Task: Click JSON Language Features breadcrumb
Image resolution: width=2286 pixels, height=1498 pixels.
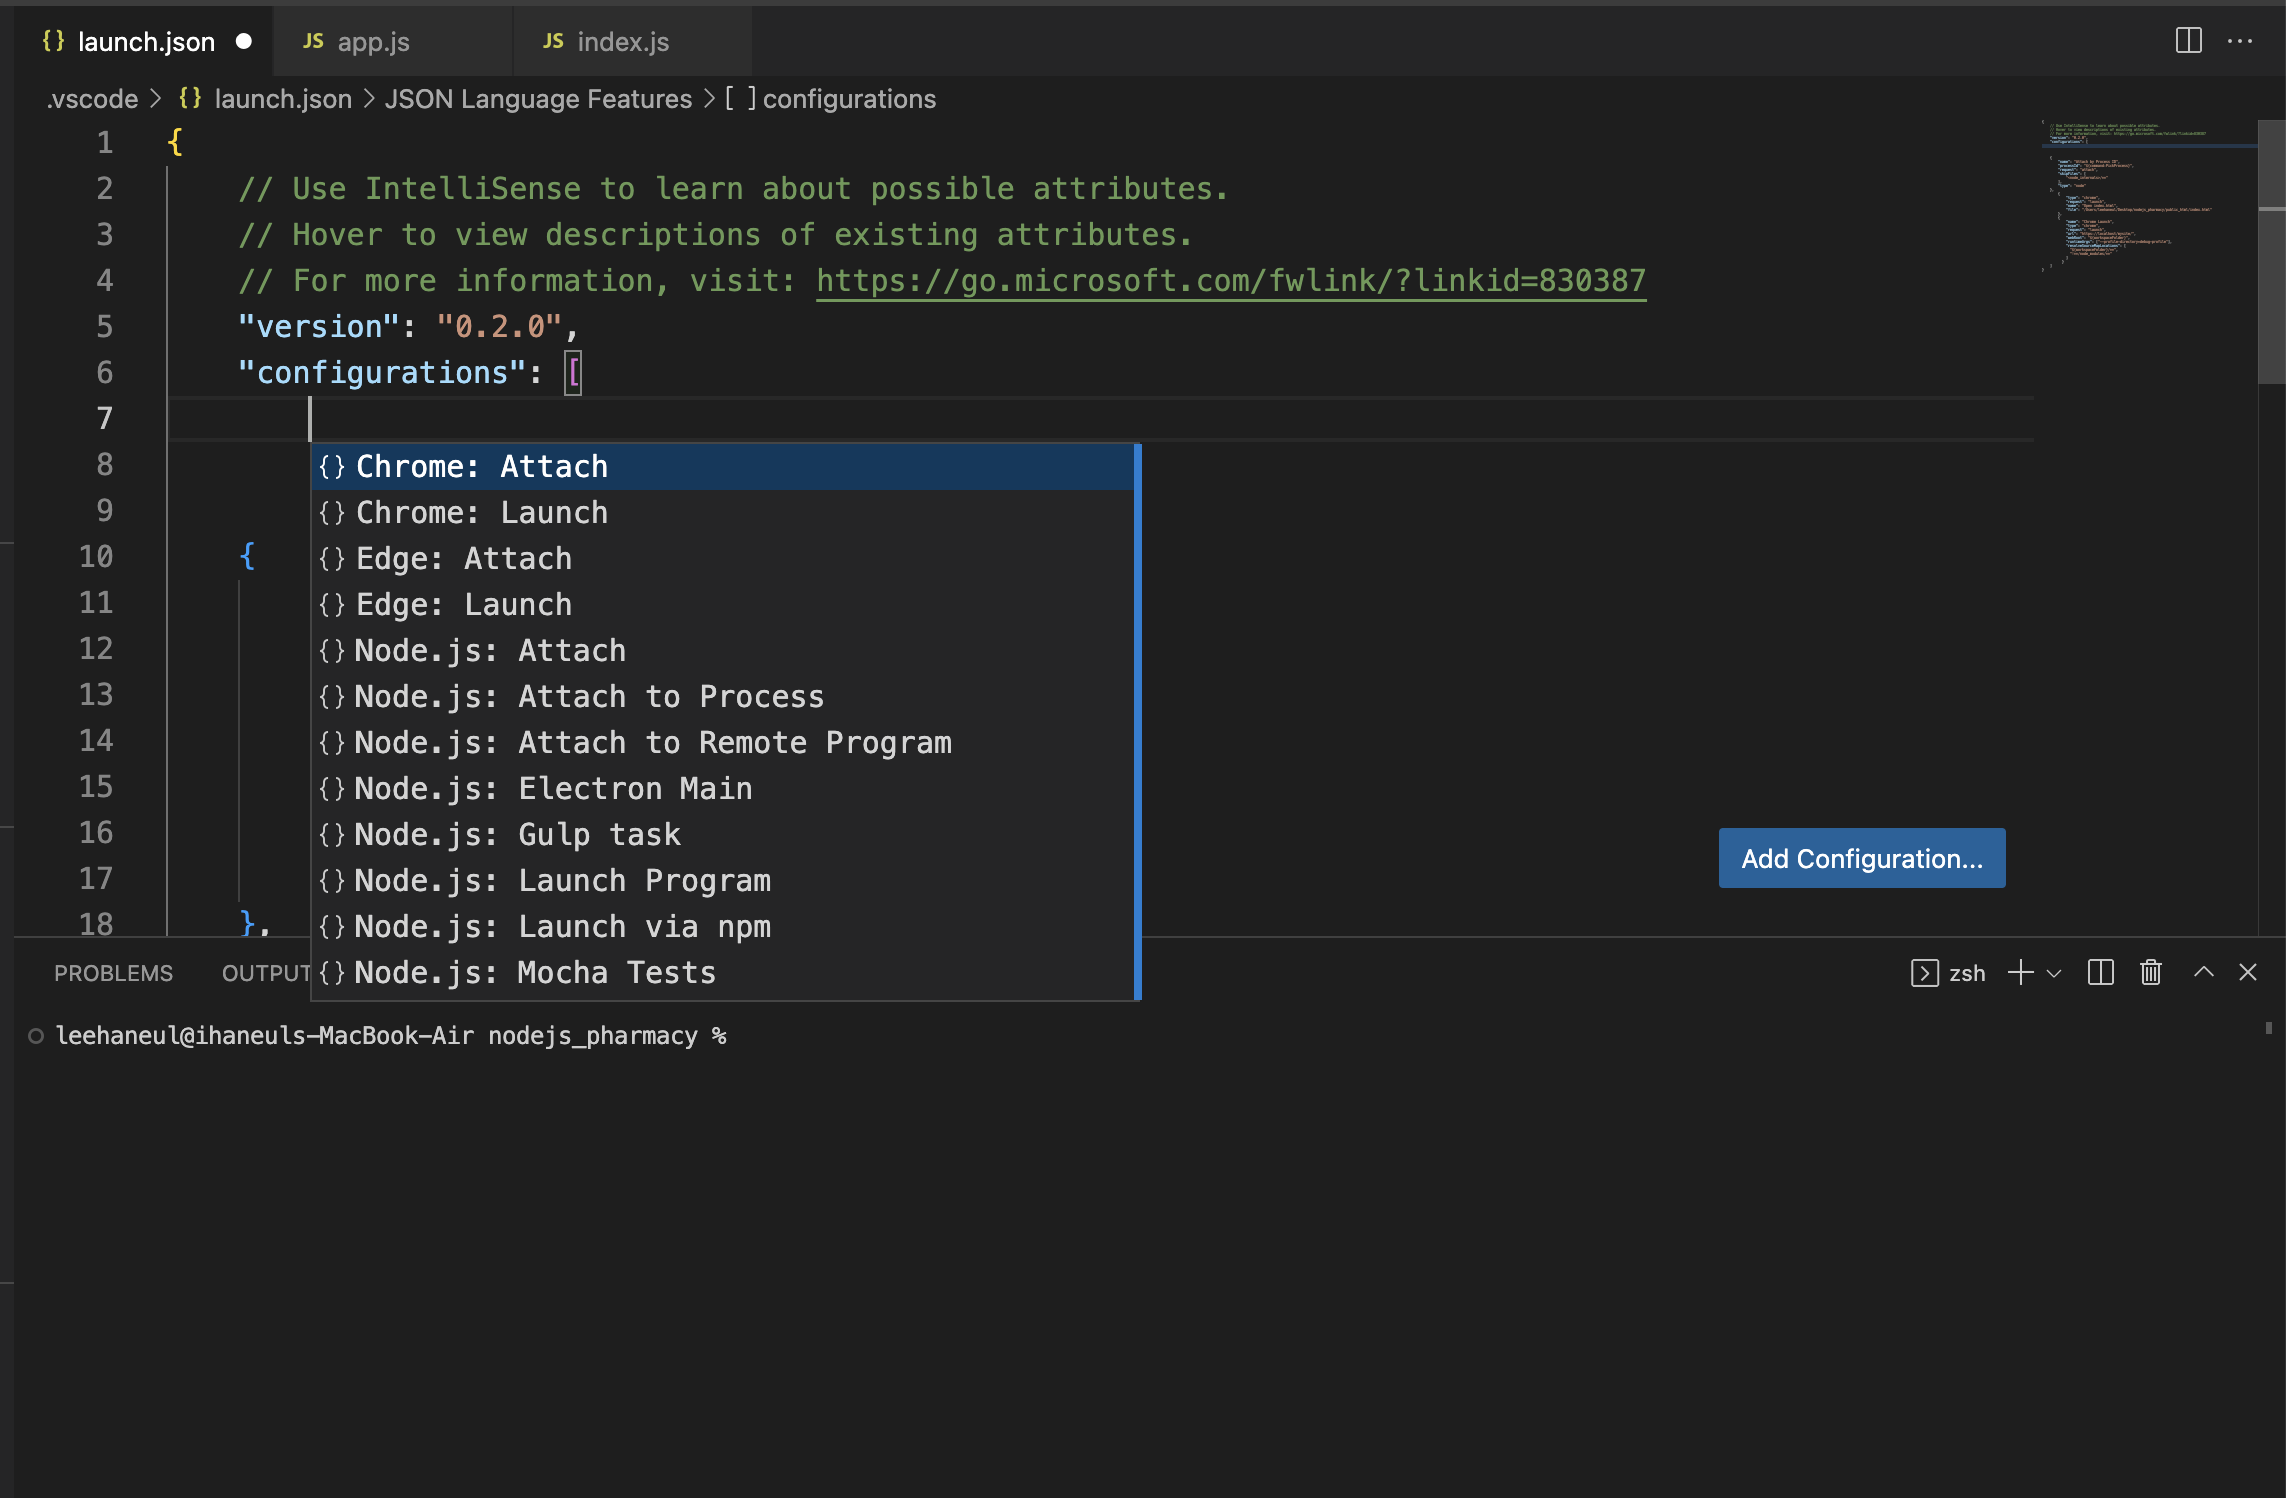Action: pyautogui.click(x=538, y=99)
